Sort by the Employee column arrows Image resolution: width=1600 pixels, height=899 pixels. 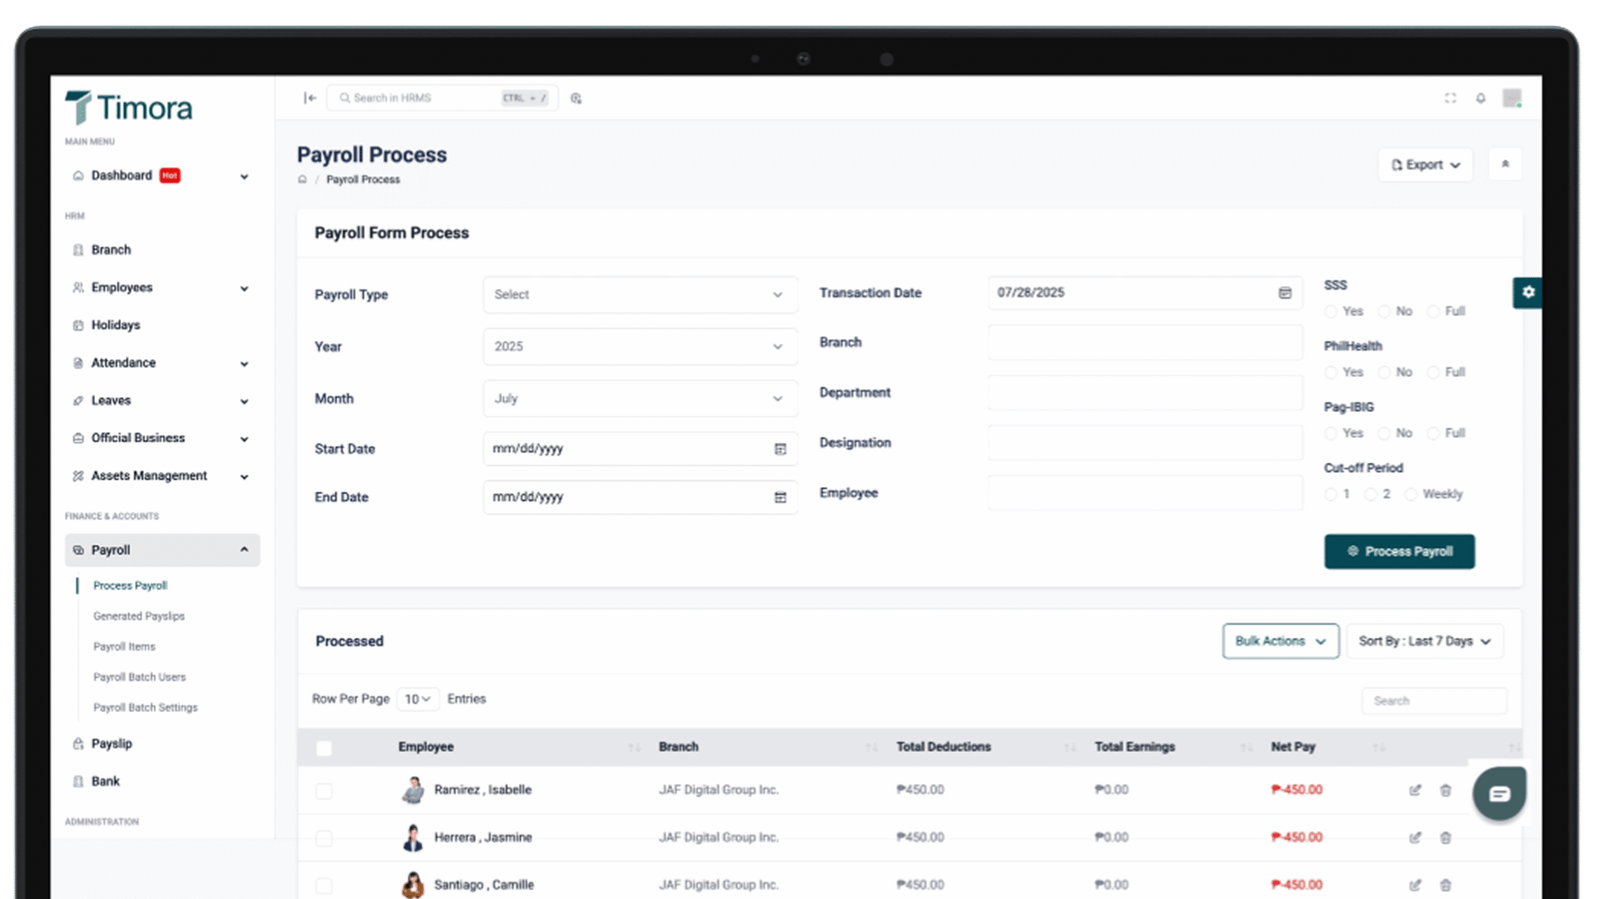point(633,748)
